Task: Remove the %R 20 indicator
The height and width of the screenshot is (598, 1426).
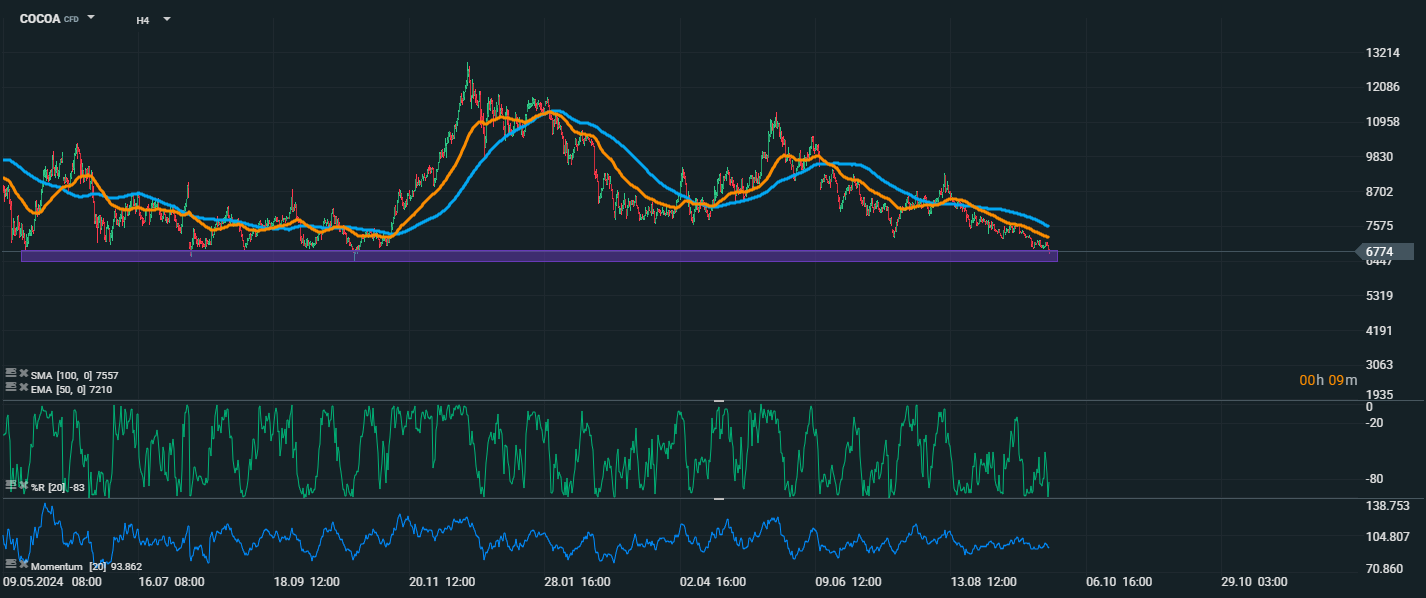Action: (x=23, y=485)
